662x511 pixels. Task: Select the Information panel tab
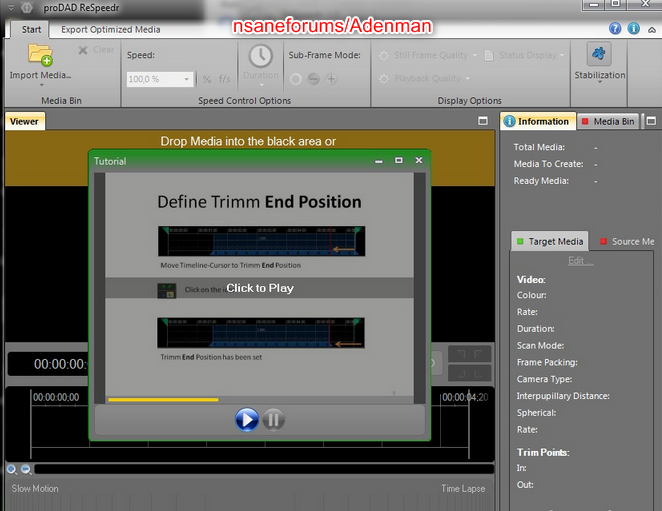pyautogui.click(x=538, y=121)
